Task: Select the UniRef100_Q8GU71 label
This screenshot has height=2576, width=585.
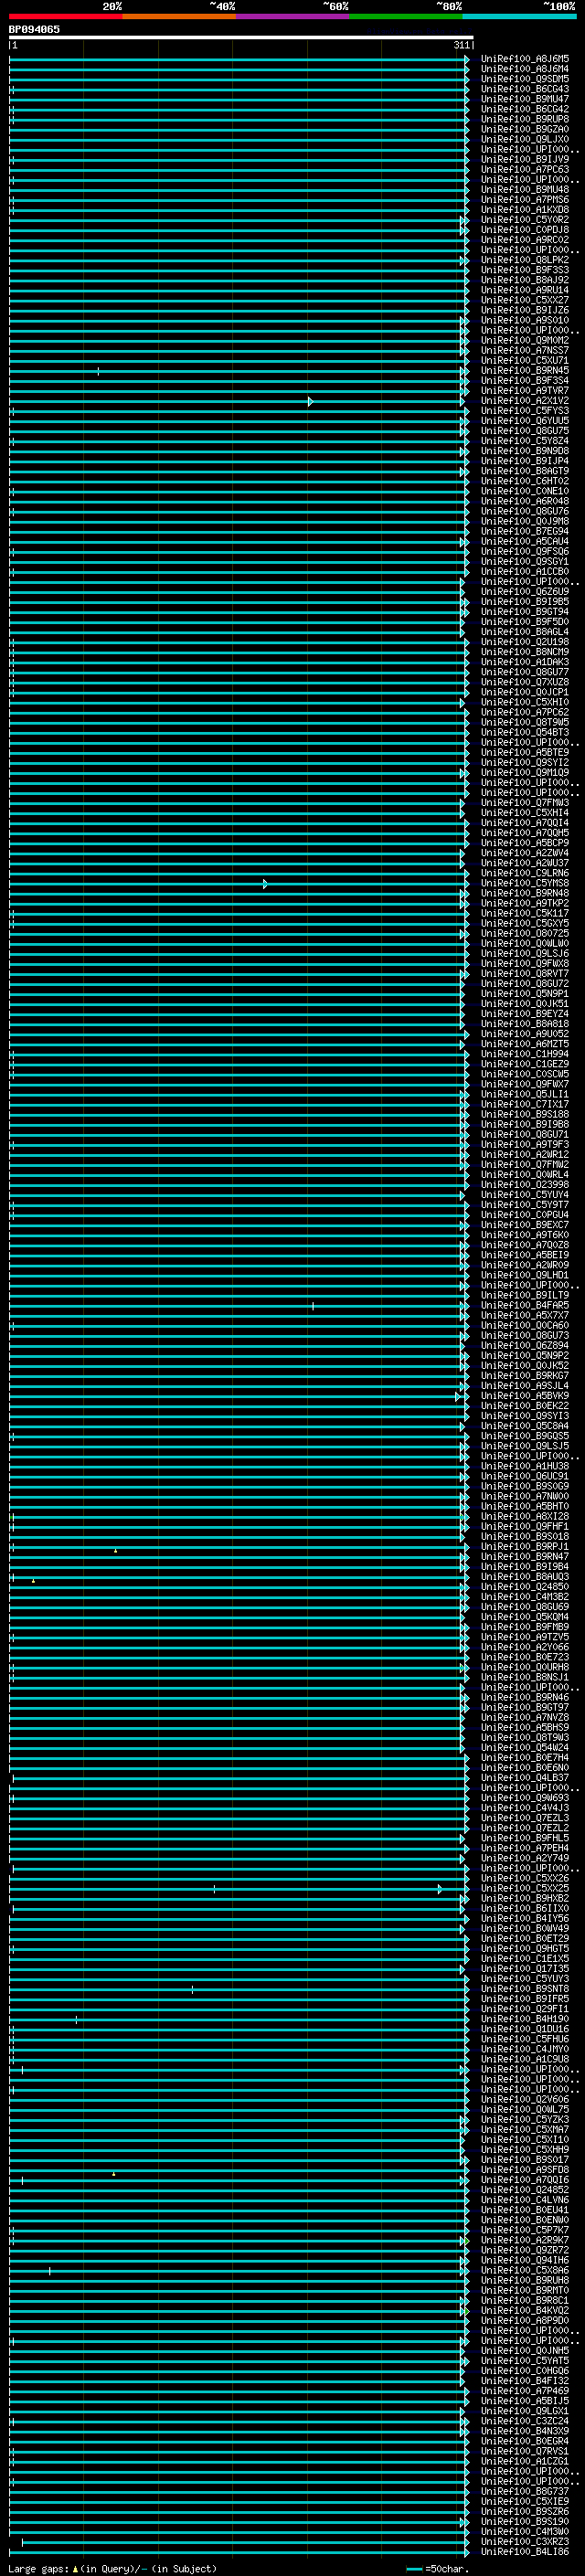Action: point(525,1134)
